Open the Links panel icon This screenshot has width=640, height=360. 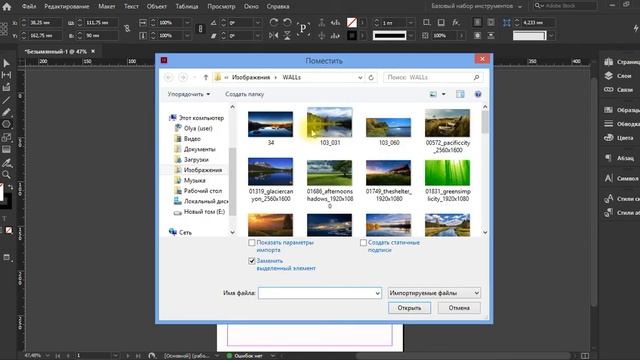(x=609, y=89)
